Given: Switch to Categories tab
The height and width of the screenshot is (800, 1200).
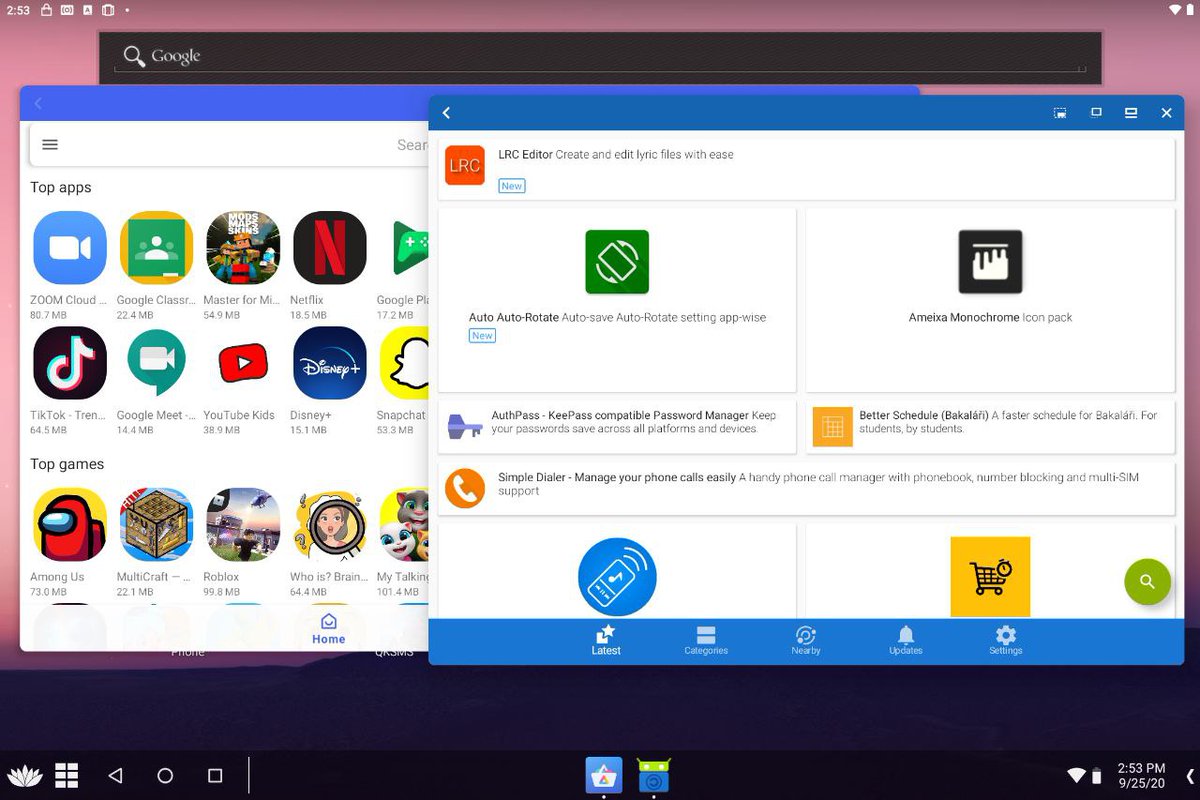Looking at the screenshot, I should pyautogui.click(x=706, y=641).
